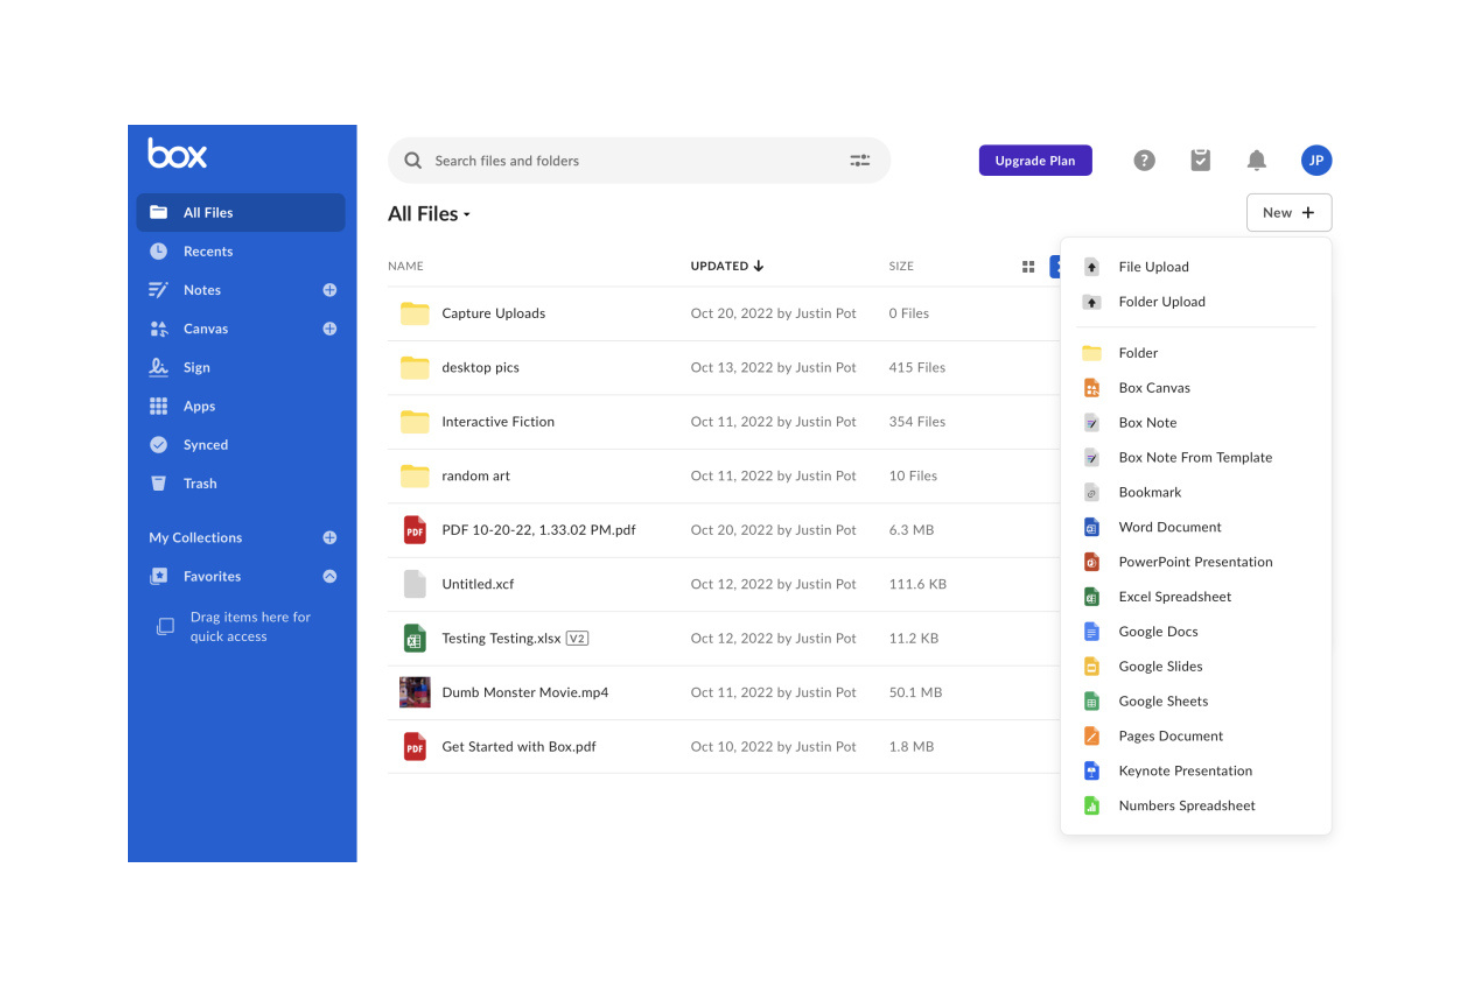Click the 415 Files size cell
This screenshot has width=1480, height=987.
(x=917, y=368)
